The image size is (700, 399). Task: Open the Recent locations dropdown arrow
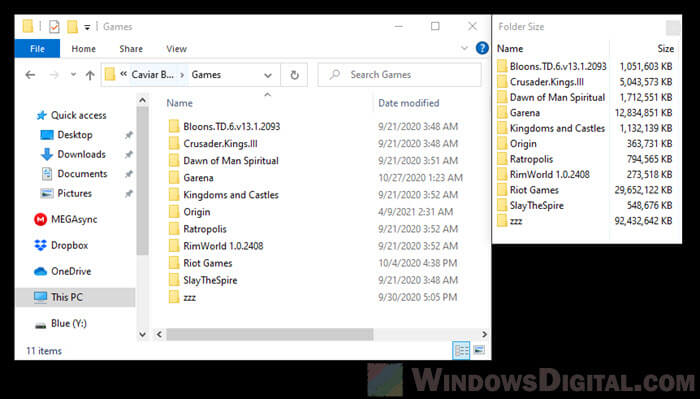click(73, 75)
